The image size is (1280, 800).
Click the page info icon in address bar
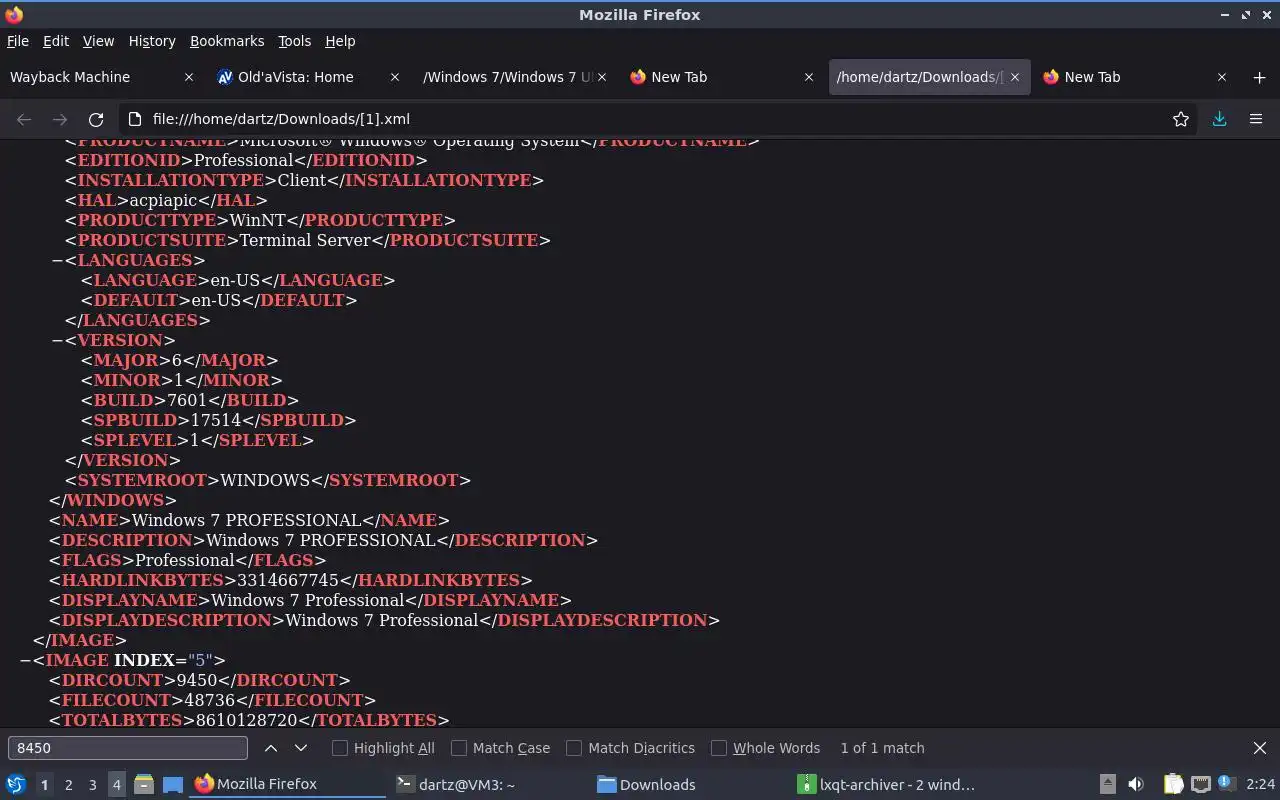135,119
